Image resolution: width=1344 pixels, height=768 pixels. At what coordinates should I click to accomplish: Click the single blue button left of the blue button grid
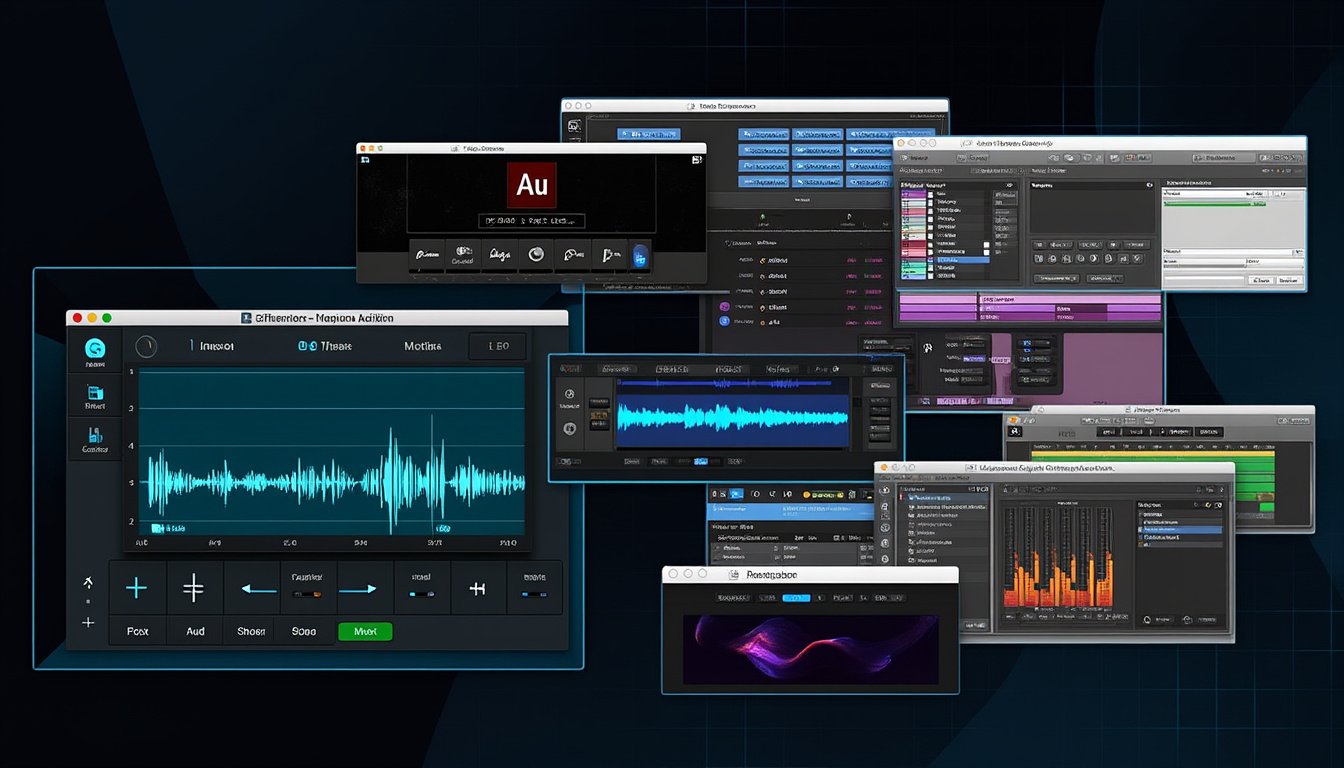pyautogui.click(x=650, y=134)
